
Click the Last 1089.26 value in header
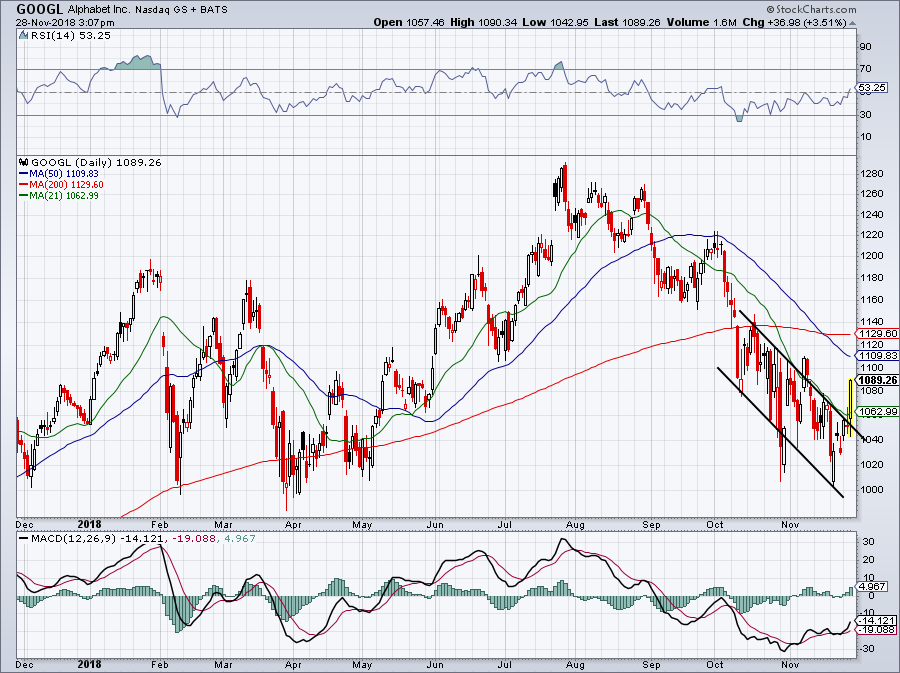627,22
